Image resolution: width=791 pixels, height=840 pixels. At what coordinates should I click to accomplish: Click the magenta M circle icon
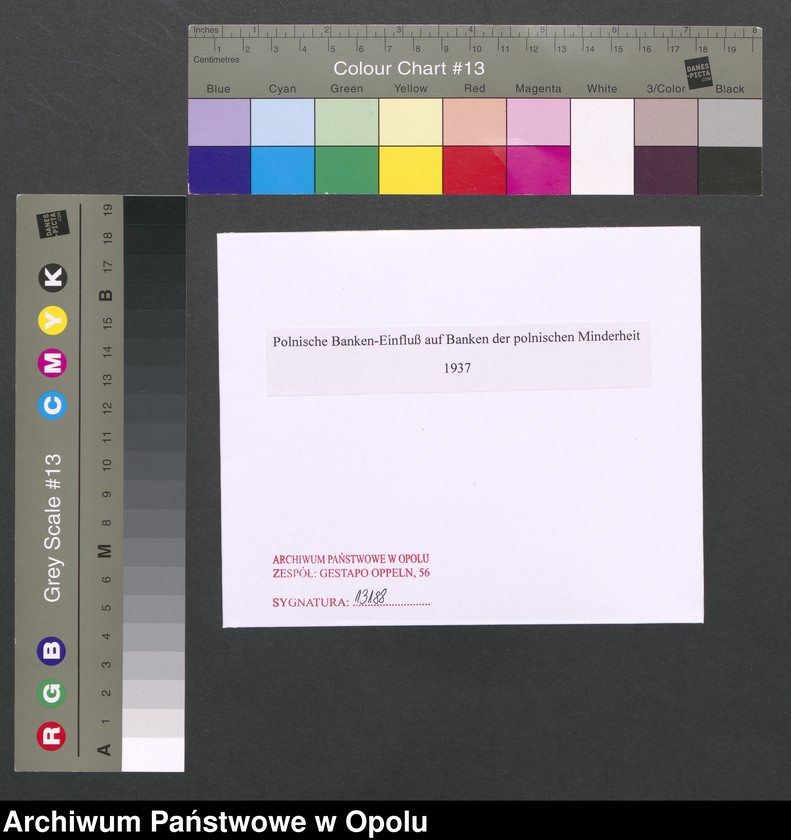(x=52, y=363)
